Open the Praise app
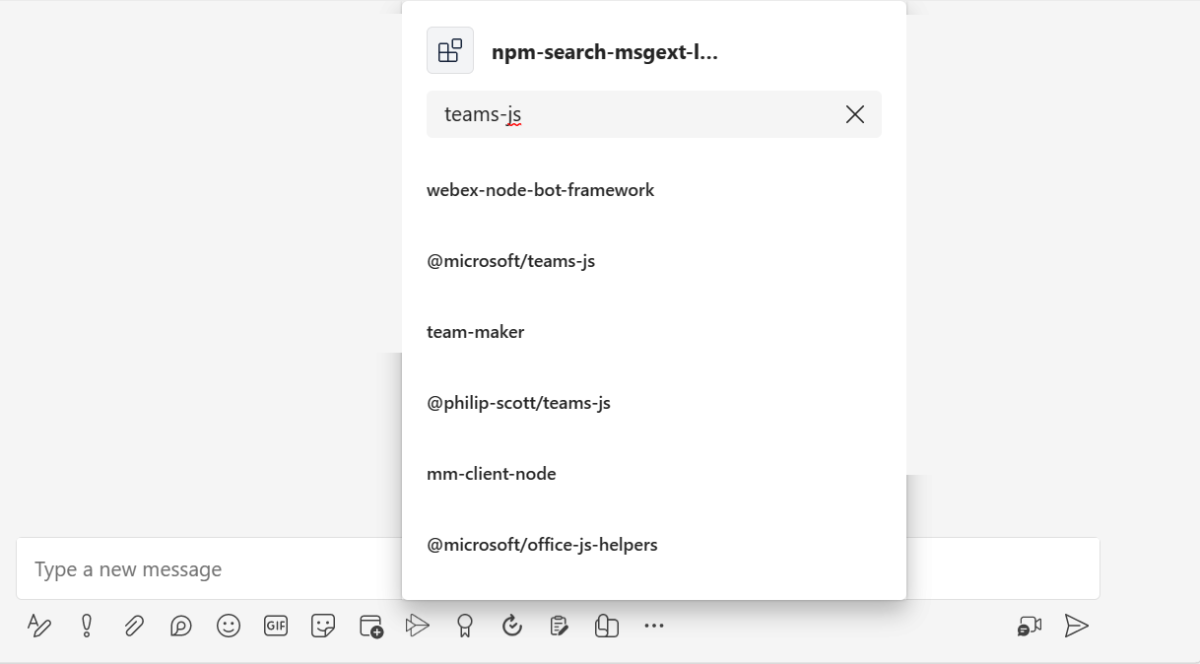This screenshot has height=664, width=1200. tap(464, 625)
